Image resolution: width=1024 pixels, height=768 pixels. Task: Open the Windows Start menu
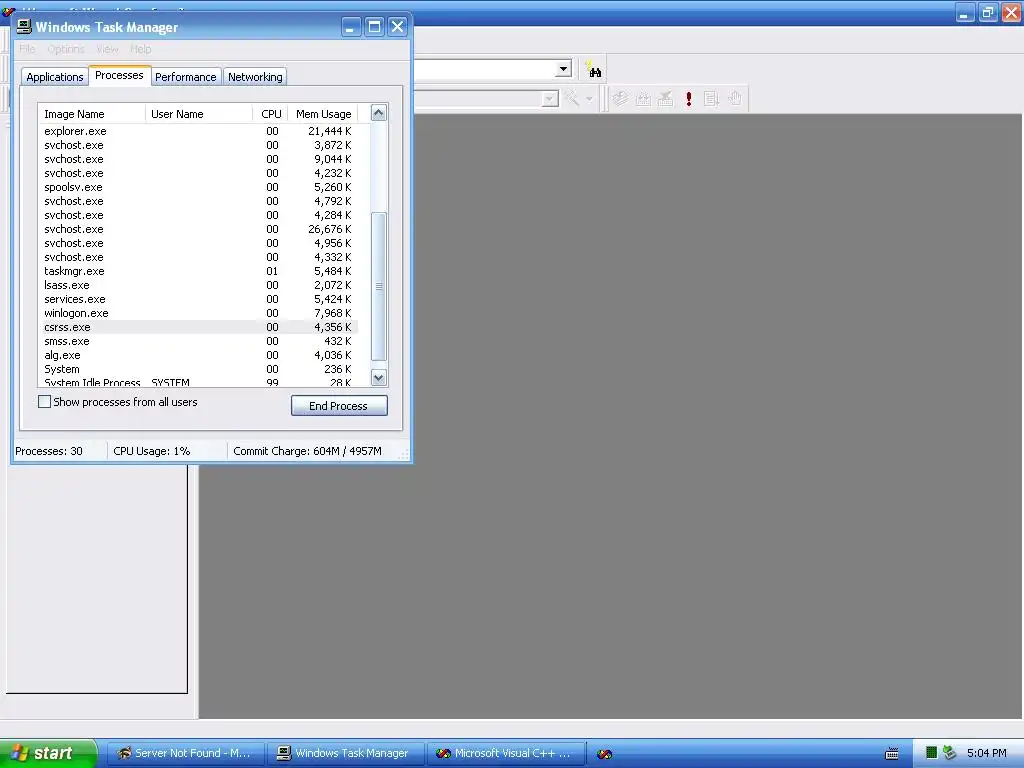48,753
